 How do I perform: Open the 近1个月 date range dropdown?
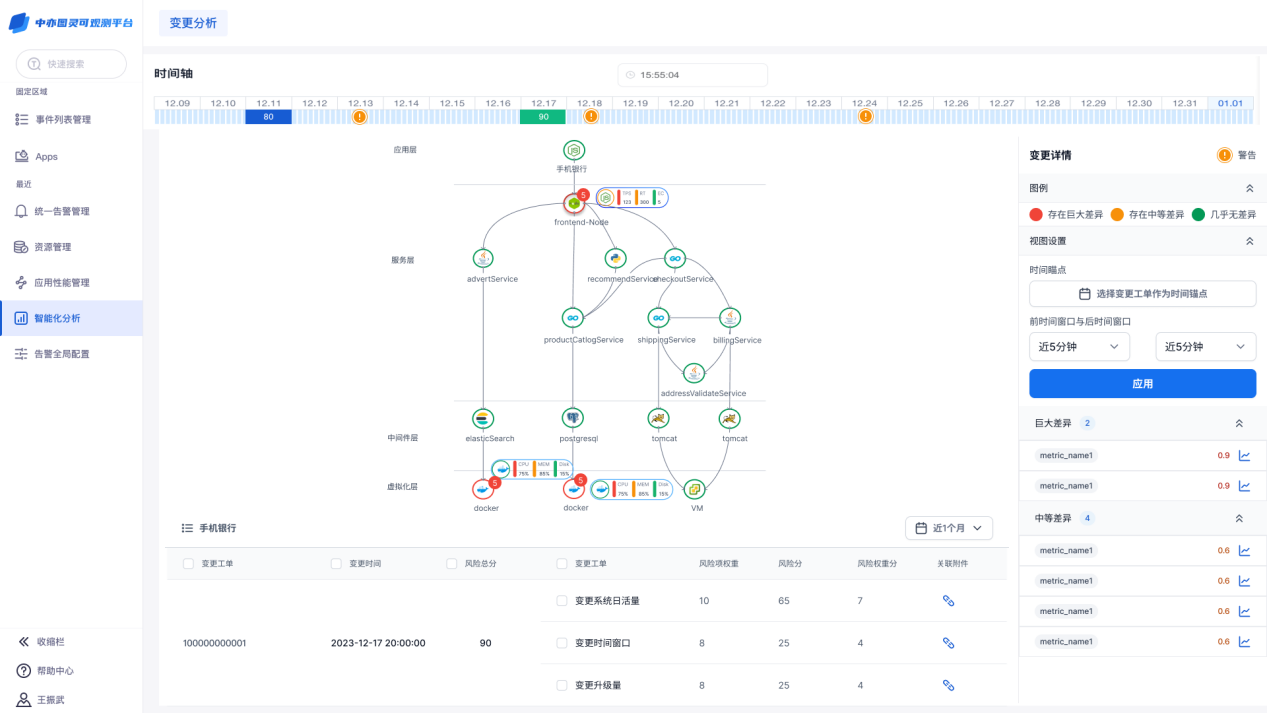pyautogui.click(x=948, y=528)
